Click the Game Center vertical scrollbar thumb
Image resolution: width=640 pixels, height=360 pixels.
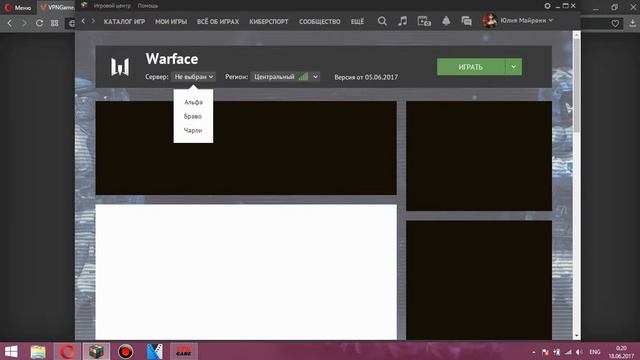pos(576,86)
